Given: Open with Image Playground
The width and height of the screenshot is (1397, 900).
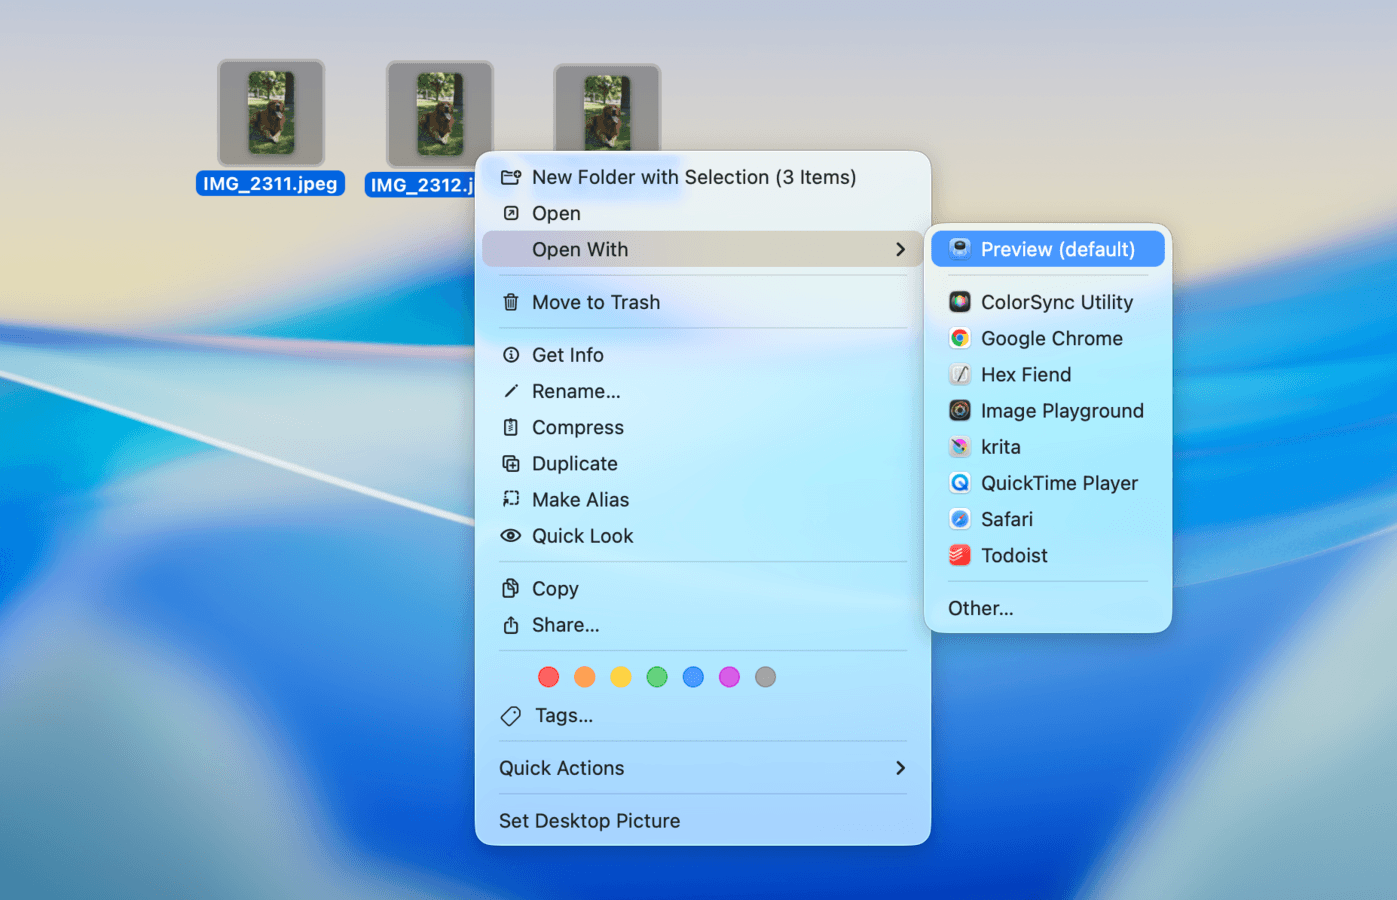Looking at the screenshot, I should tap(1048, 410).
